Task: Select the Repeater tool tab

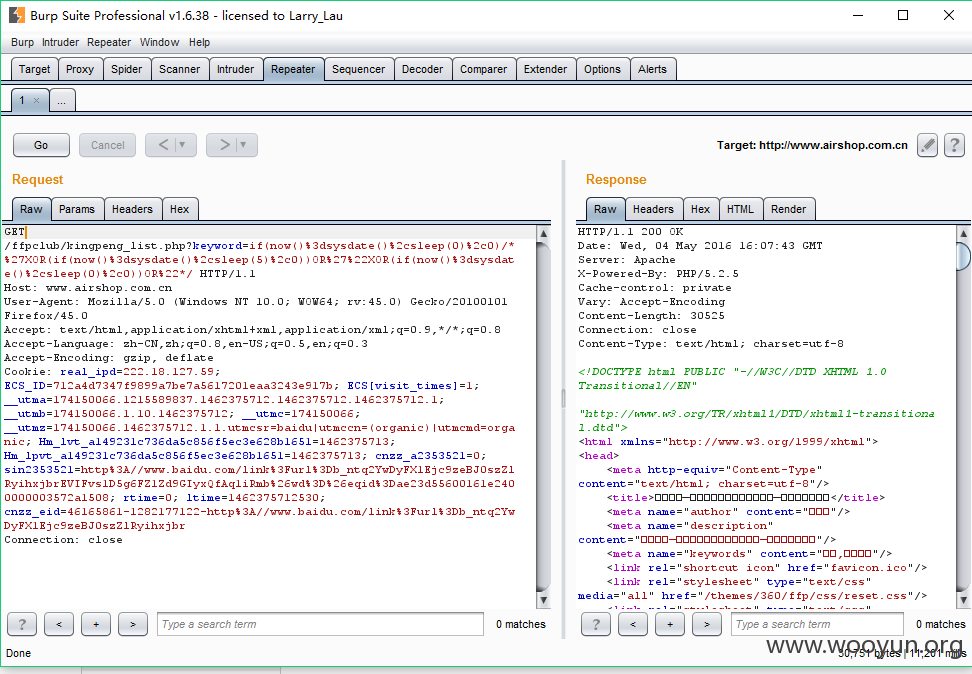Action: pyautogui.click(x=293, y=69)
